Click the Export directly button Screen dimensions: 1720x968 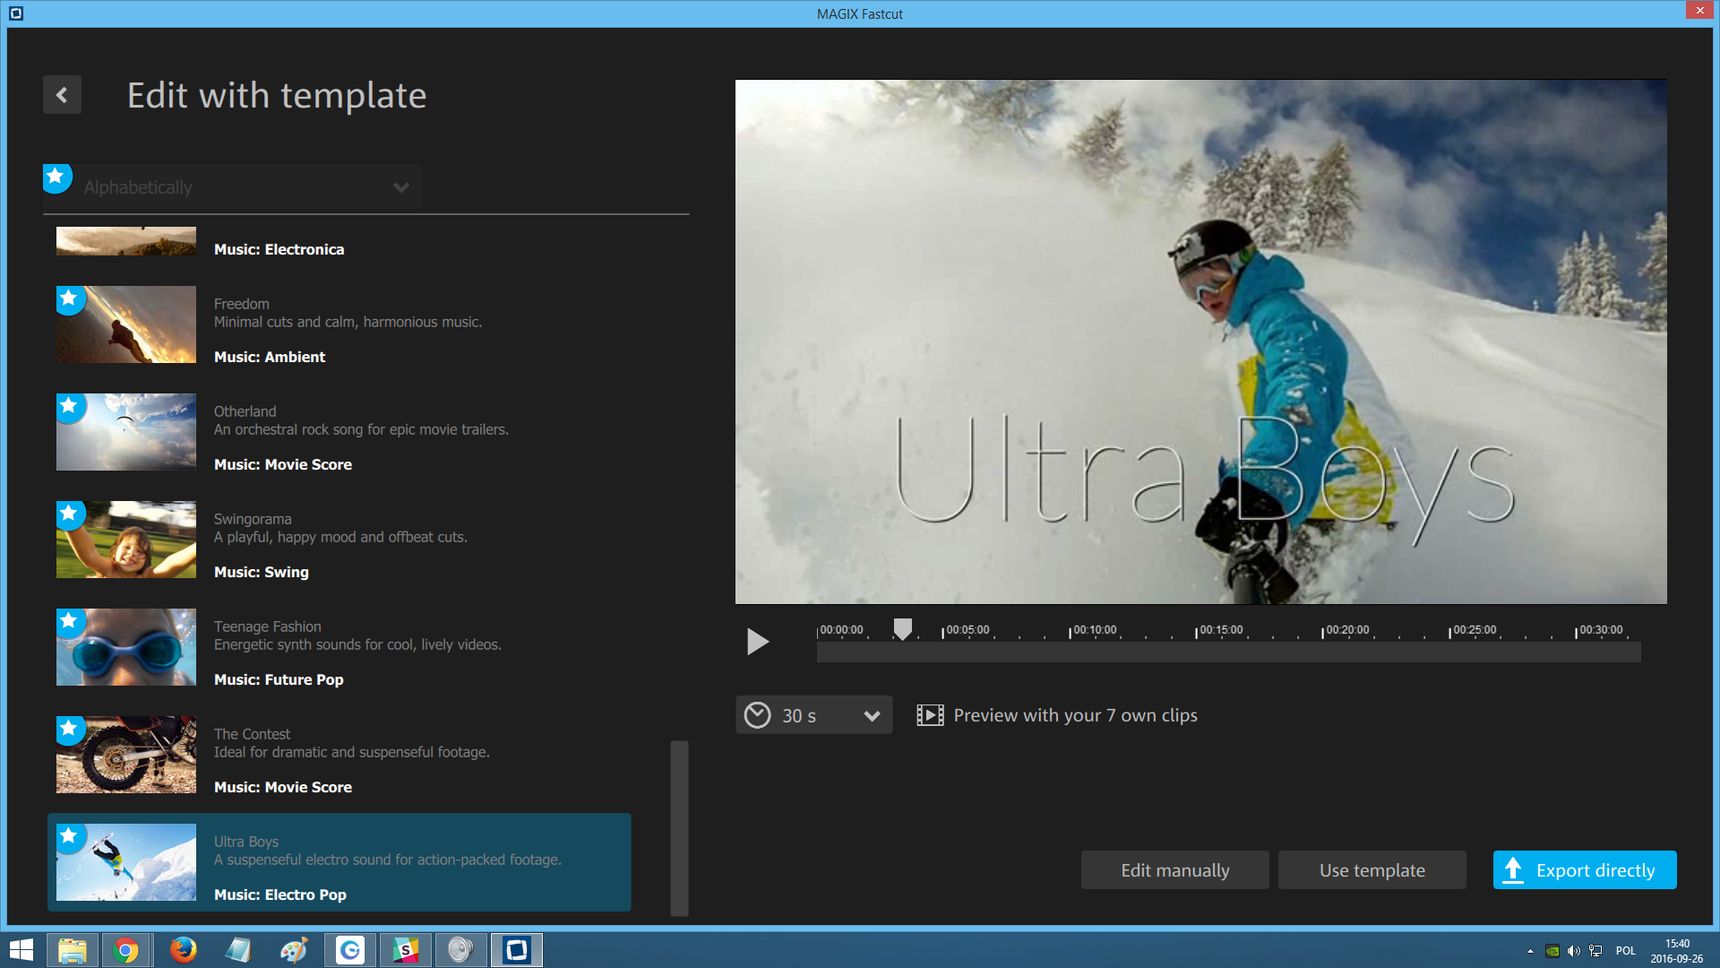coord(1584,870)
